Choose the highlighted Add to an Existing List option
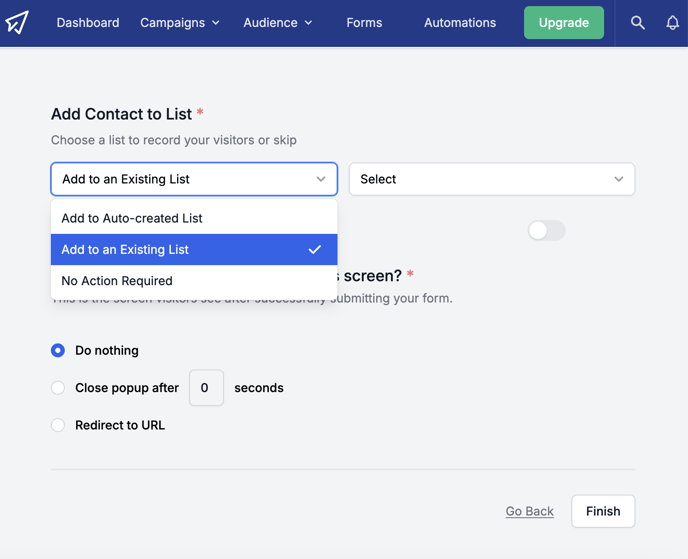688x559 pixels. pyautogui.click(x=194, y=249)
